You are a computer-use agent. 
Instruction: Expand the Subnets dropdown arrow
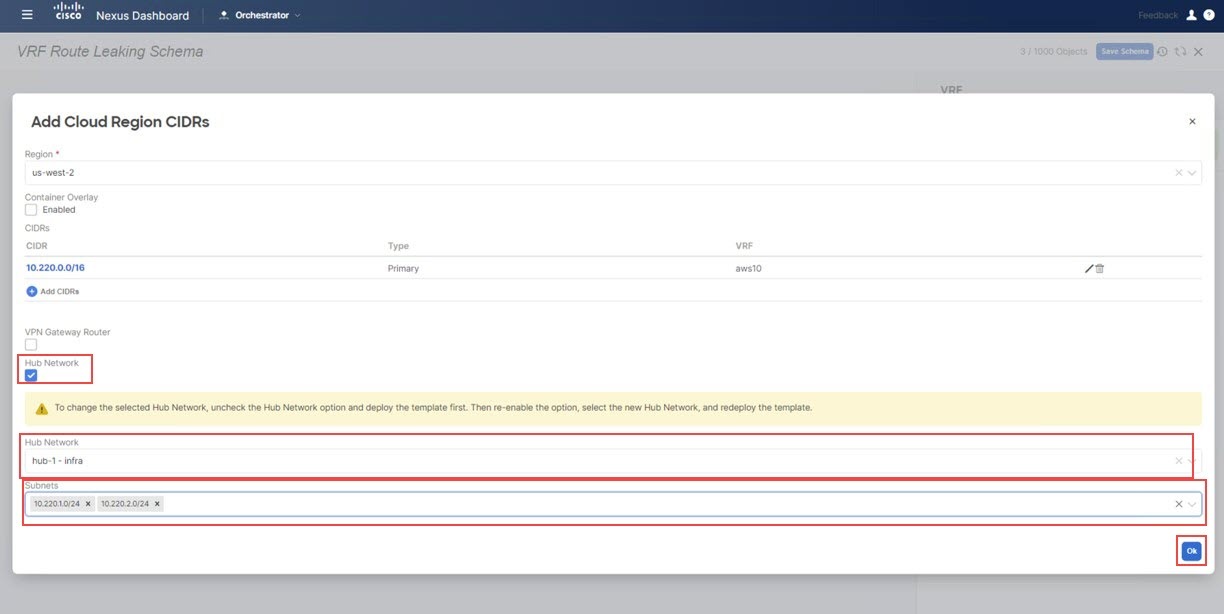tap(1192, 504)
